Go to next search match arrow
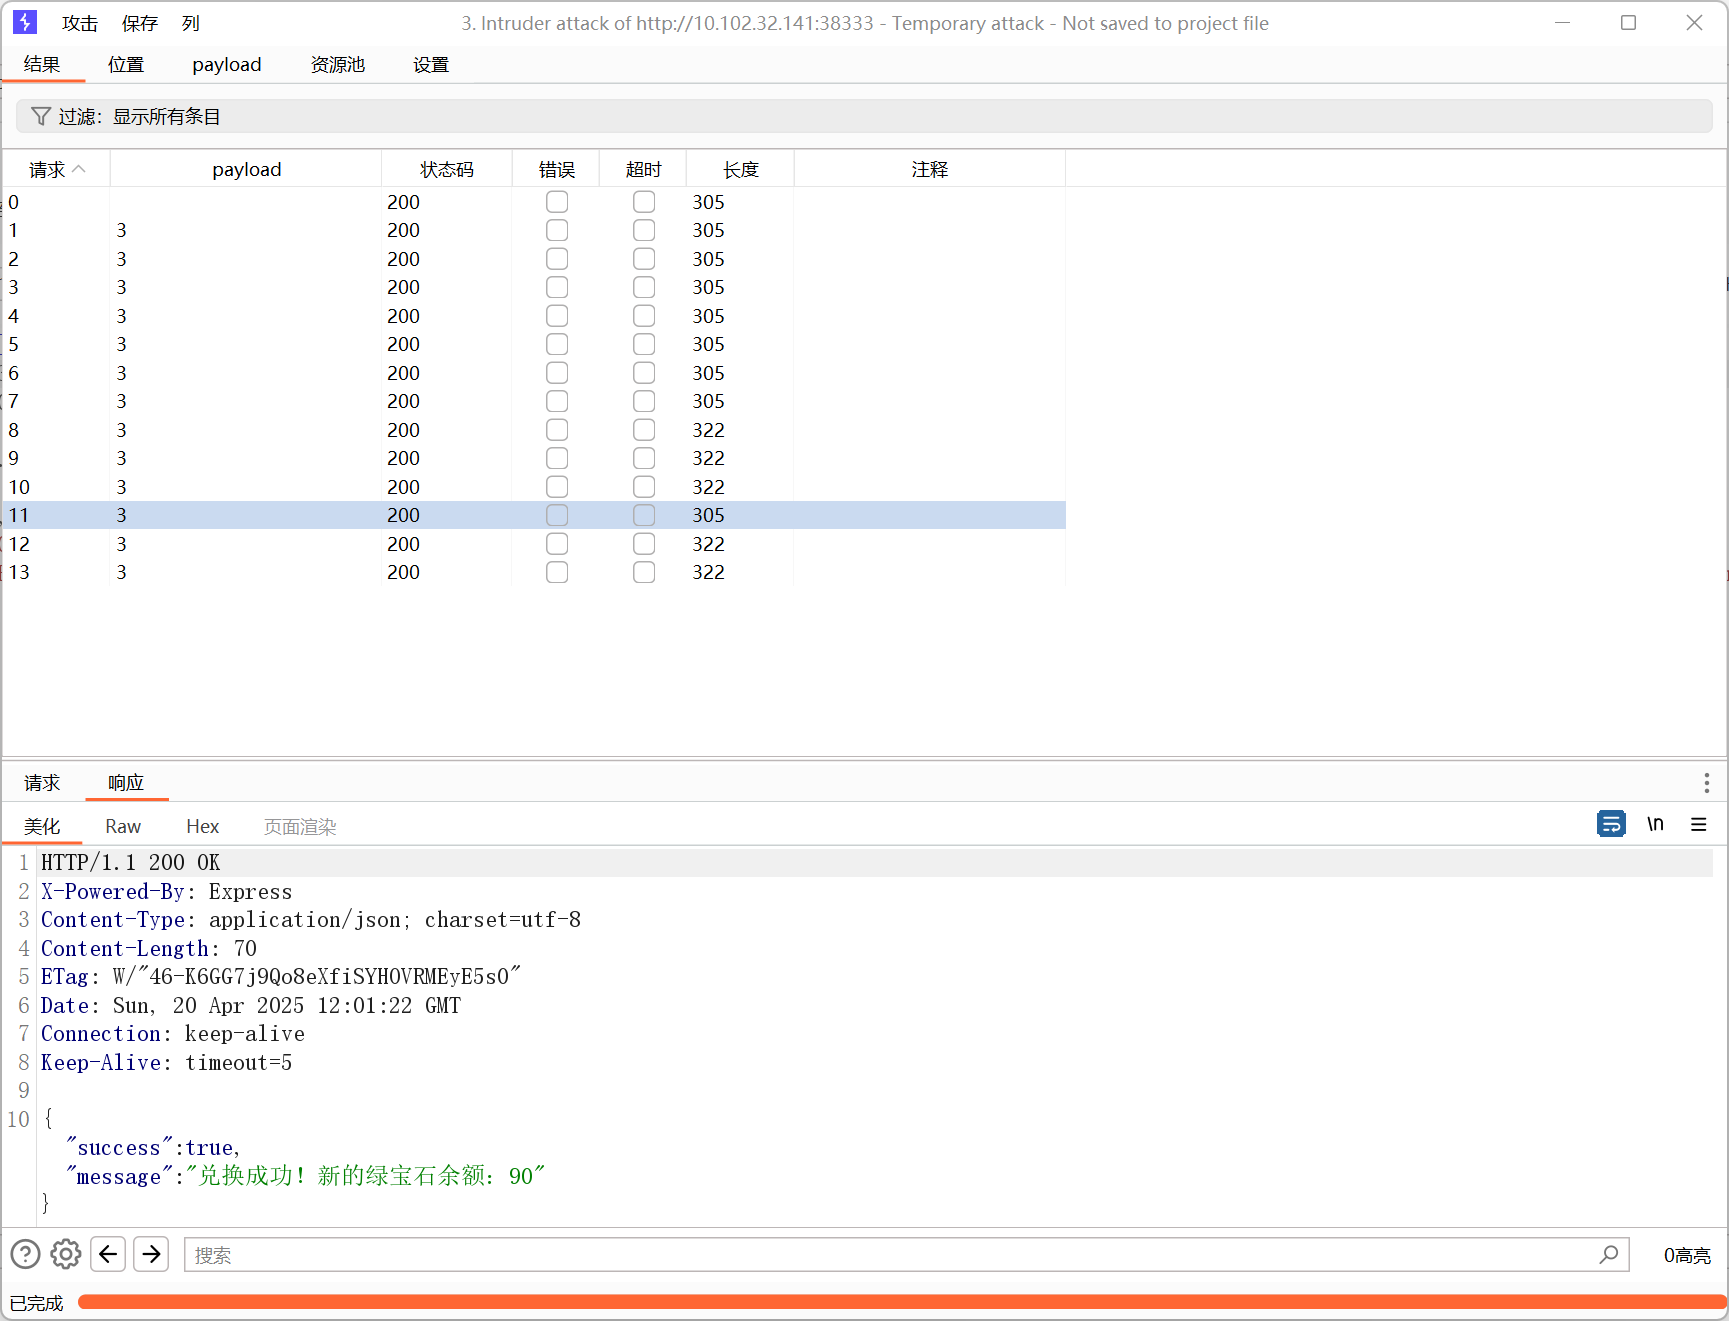1729x1321 pixels. coord(151,1254)
